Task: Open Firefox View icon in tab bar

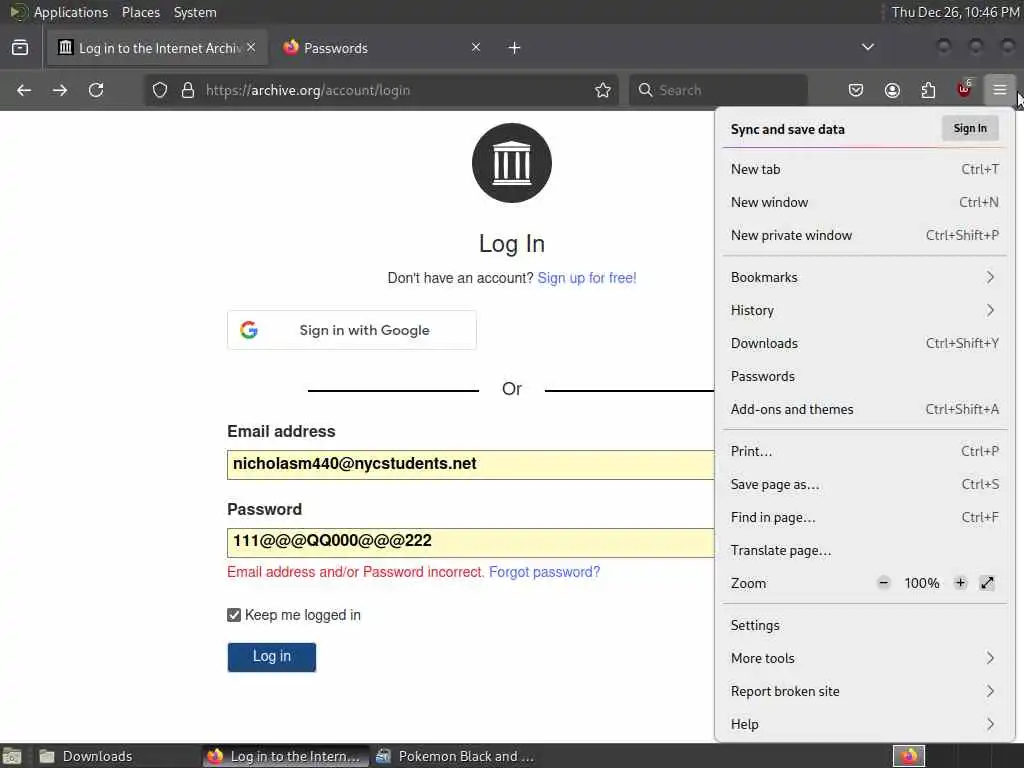Action: point(20,48)
